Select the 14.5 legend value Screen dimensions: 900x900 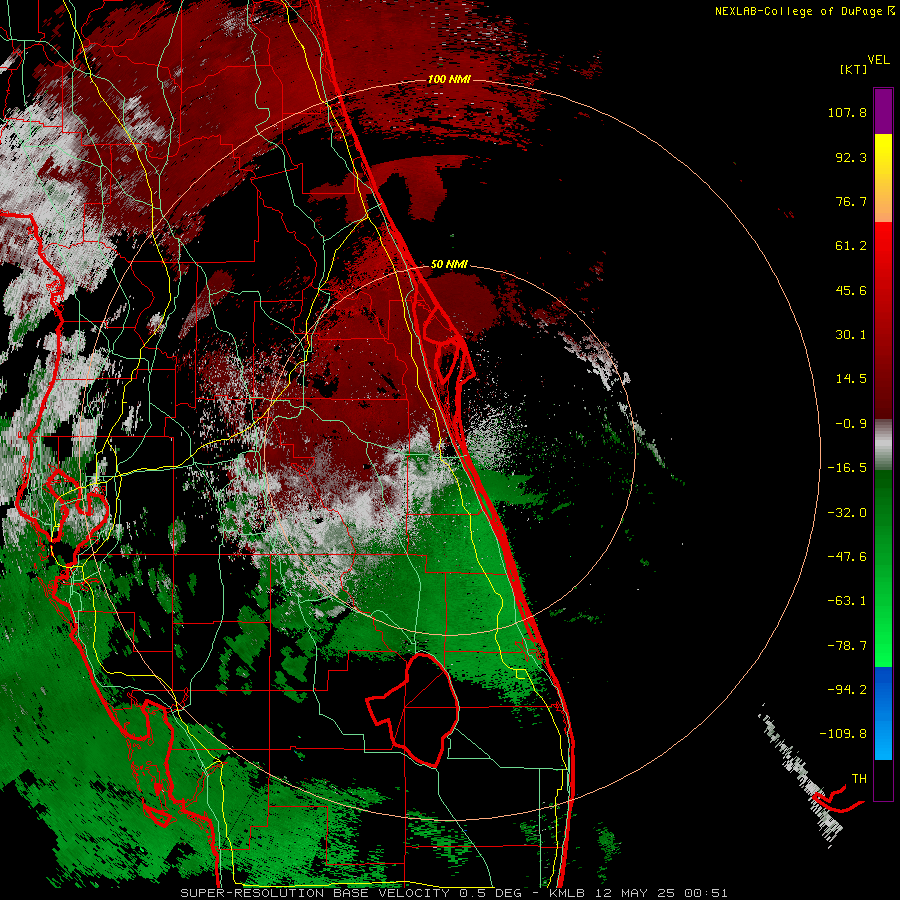tap(851, 379)
